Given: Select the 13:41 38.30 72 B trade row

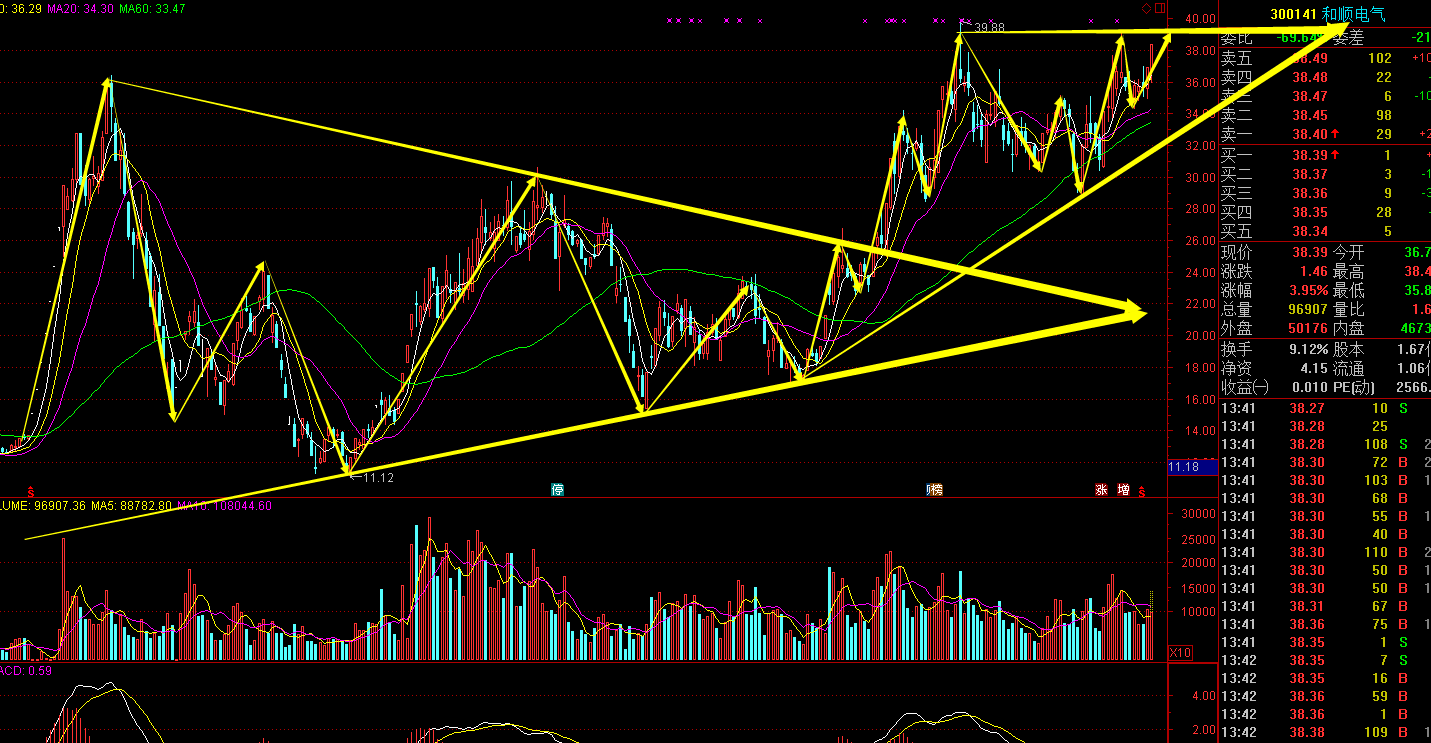Looking at the screenshot, I should (x=1325, y=462).
